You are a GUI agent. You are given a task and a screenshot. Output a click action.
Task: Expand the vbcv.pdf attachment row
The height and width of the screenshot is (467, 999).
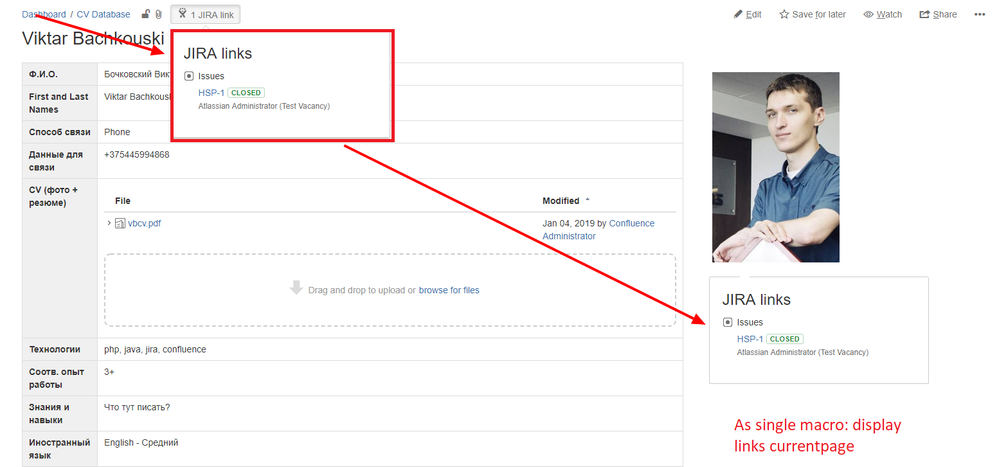pyautogui.click(x=110, y=223)
